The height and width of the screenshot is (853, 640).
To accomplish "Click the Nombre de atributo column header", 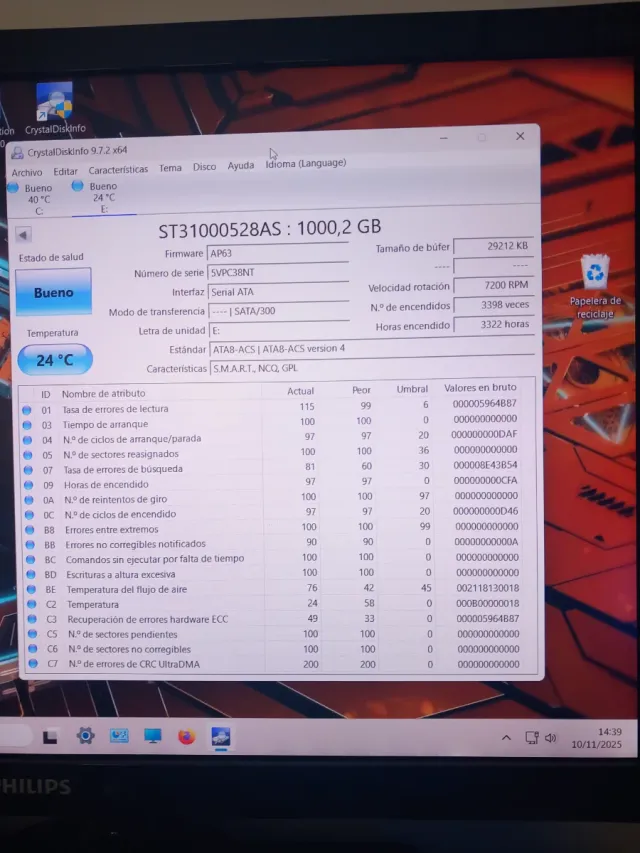I will pos(103,393).
